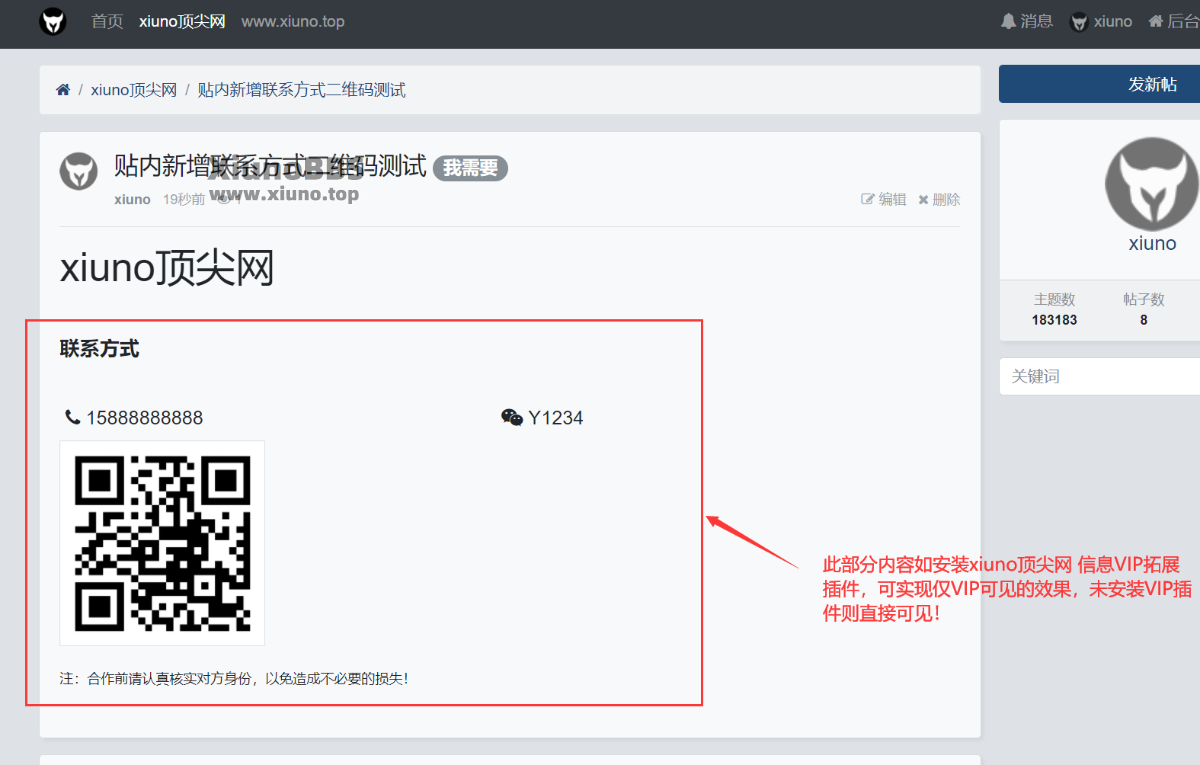Click the phone icon next to 15888888888
Image resolution: width=1200 pixels, height=765 pixels.
pyautogui.click(x=72, y=417)
